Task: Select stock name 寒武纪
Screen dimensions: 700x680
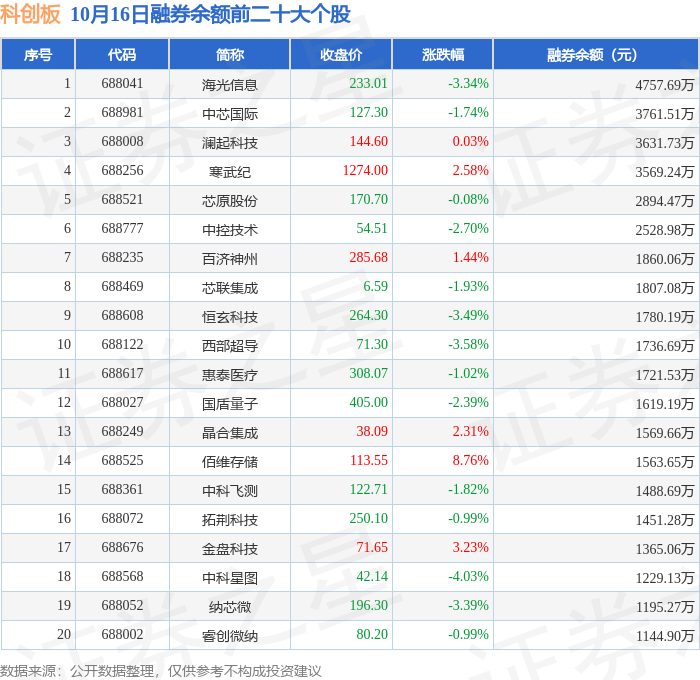Action: point(229,171)
